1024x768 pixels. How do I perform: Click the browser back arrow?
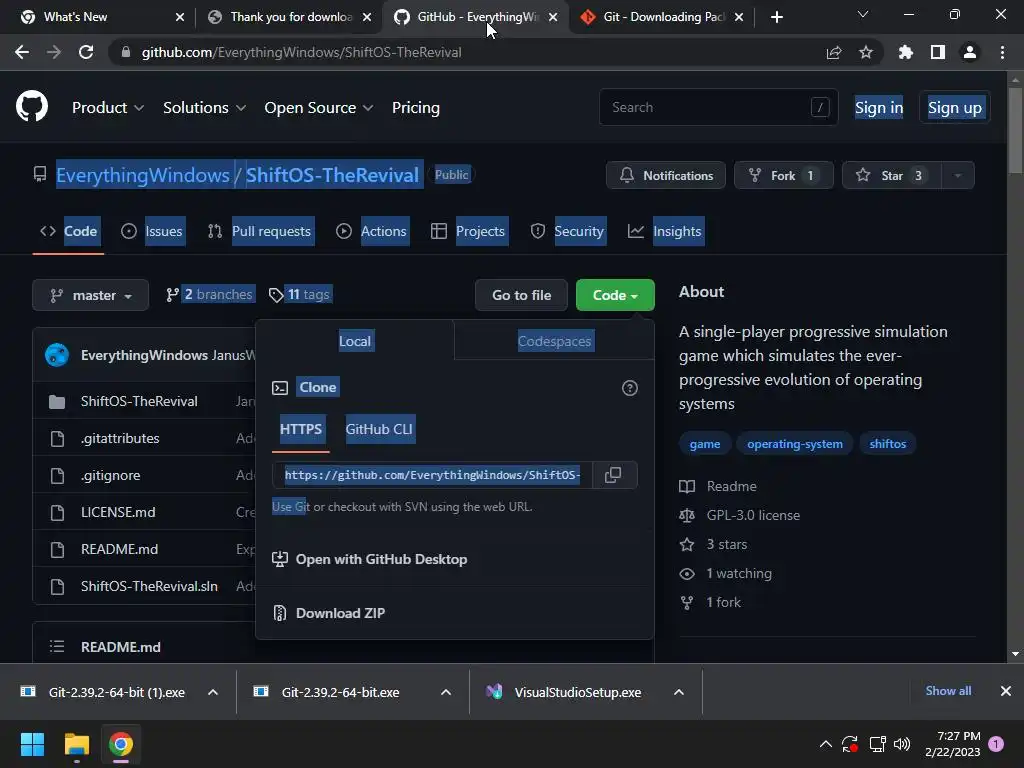pos(22,52)
